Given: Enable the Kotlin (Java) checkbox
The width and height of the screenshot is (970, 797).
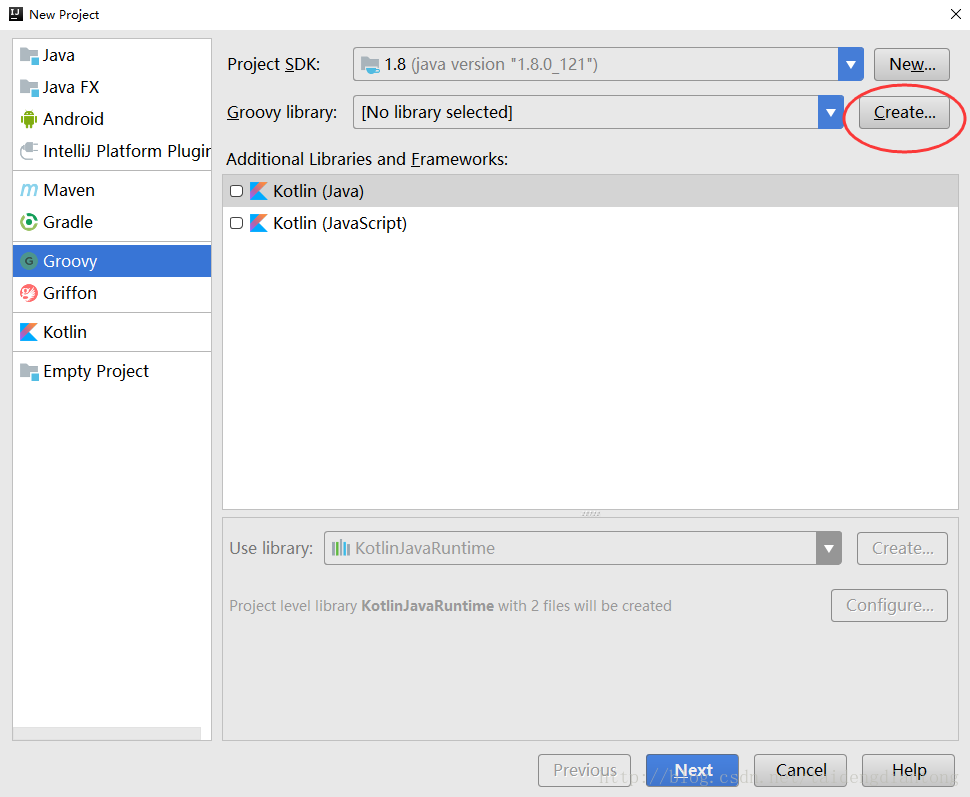Looking at the screenshot, I should pyautogui.click(x=236, y=191).
